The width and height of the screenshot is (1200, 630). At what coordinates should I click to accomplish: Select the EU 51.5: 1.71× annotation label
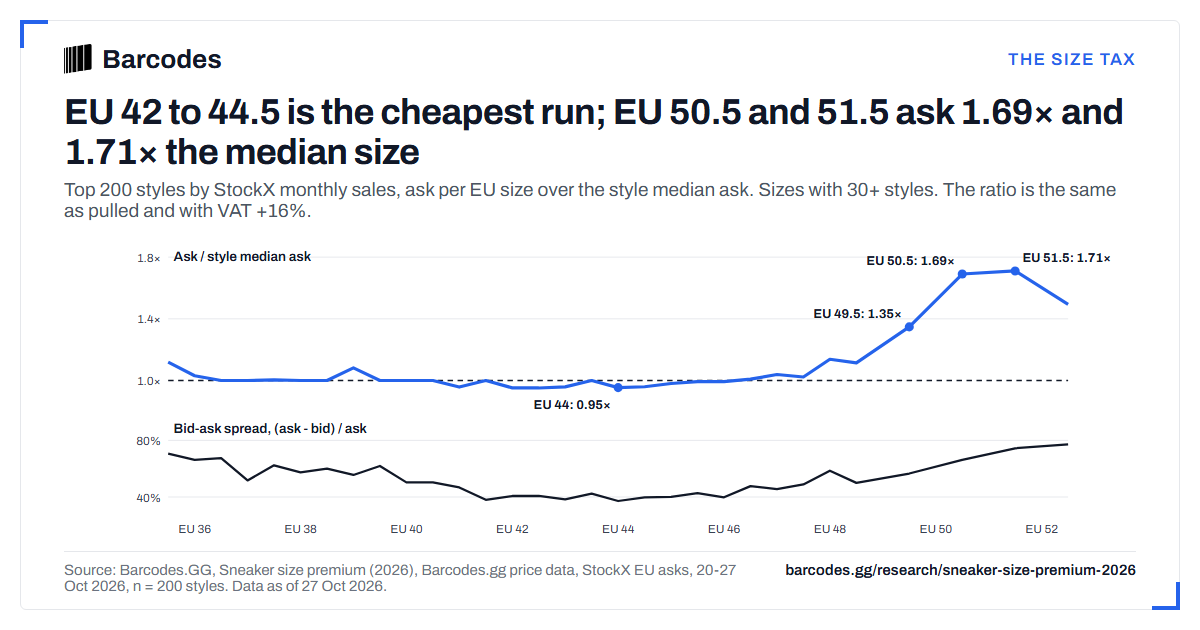tap(1066, 258)
